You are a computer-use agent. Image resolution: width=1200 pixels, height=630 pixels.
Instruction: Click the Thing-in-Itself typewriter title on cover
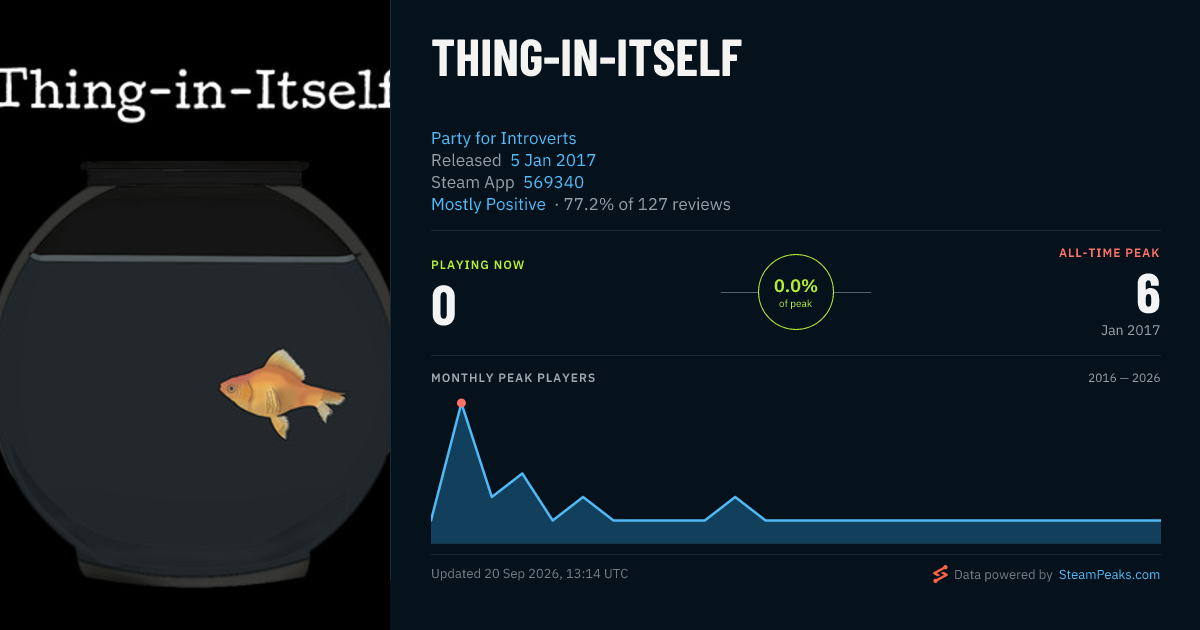(195, 90)
